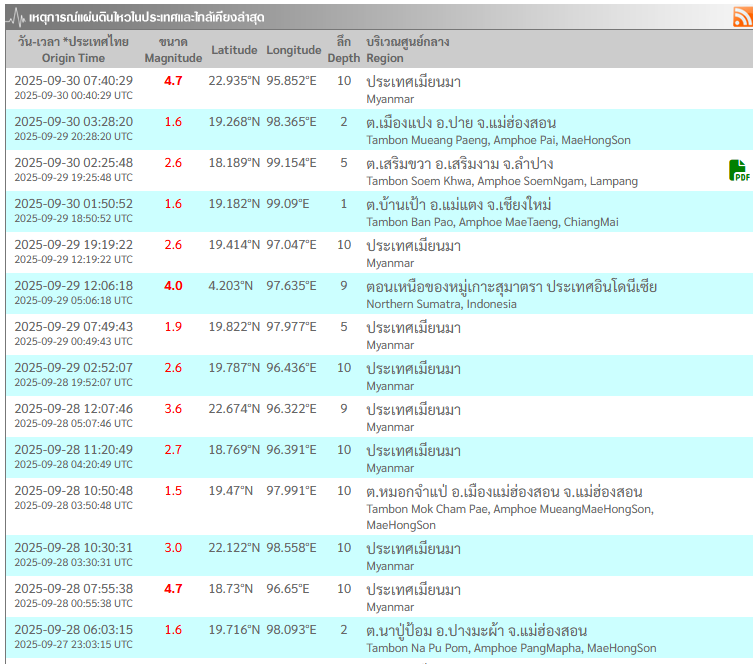Click longitude 95.852°E
Viewport: 753px width, 664px height.
tap(291, 81)
